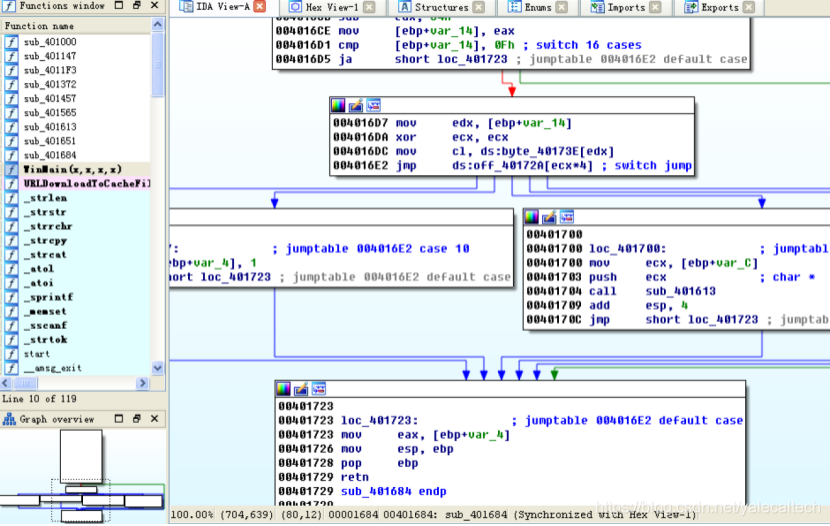
Task: Float the Graph overview panel
Action: pos(137,419)
